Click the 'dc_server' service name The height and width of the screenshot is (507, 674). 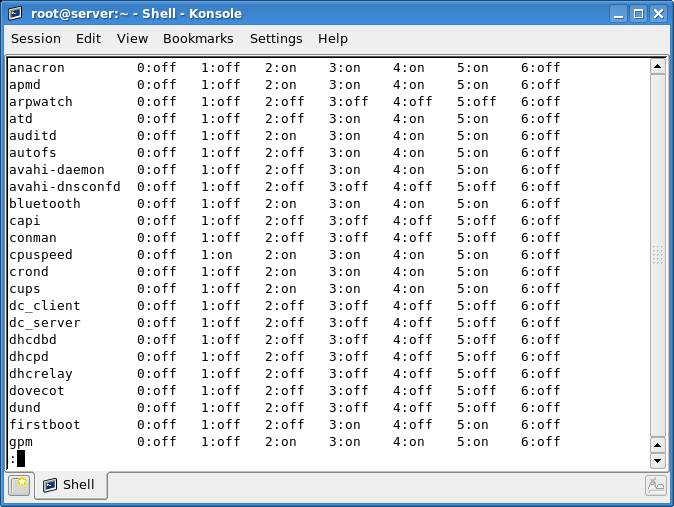(45, 323)
